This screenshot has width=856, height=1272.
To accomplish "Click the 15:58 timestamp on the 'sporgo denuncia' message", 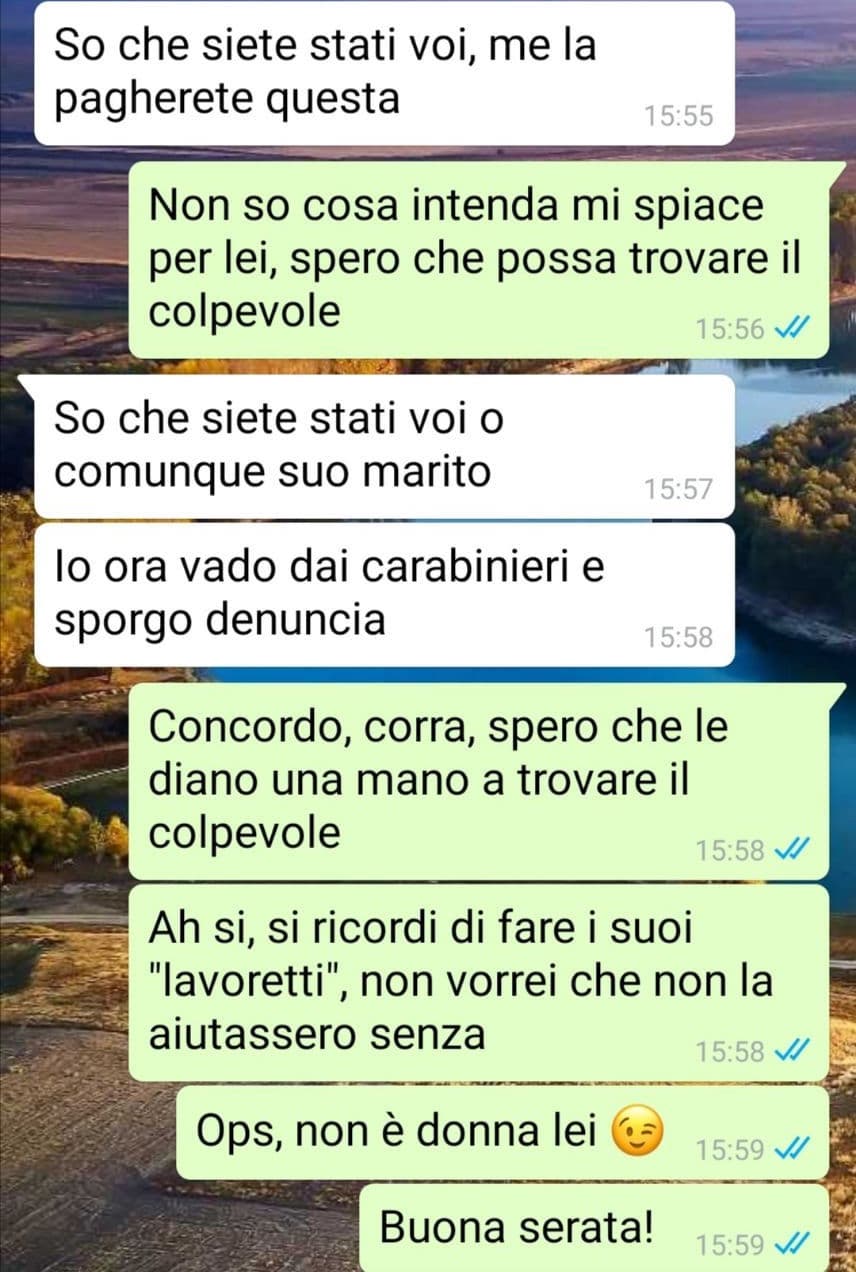I will click(678, 637).
